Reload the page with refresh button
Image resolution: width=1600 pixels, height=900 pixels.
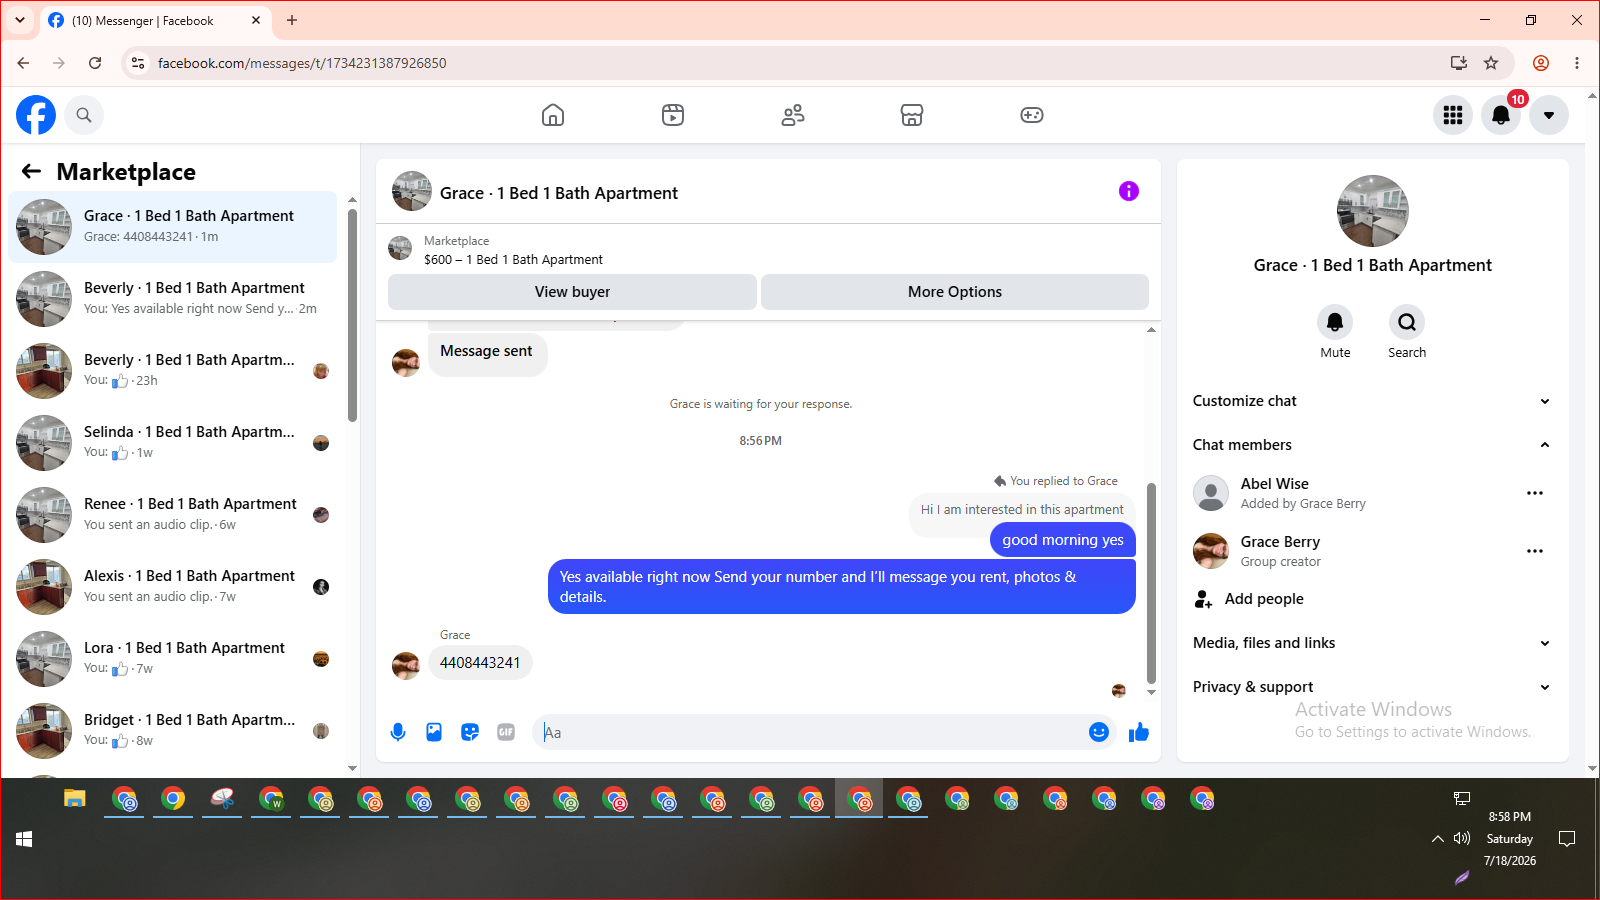point(95,63)
